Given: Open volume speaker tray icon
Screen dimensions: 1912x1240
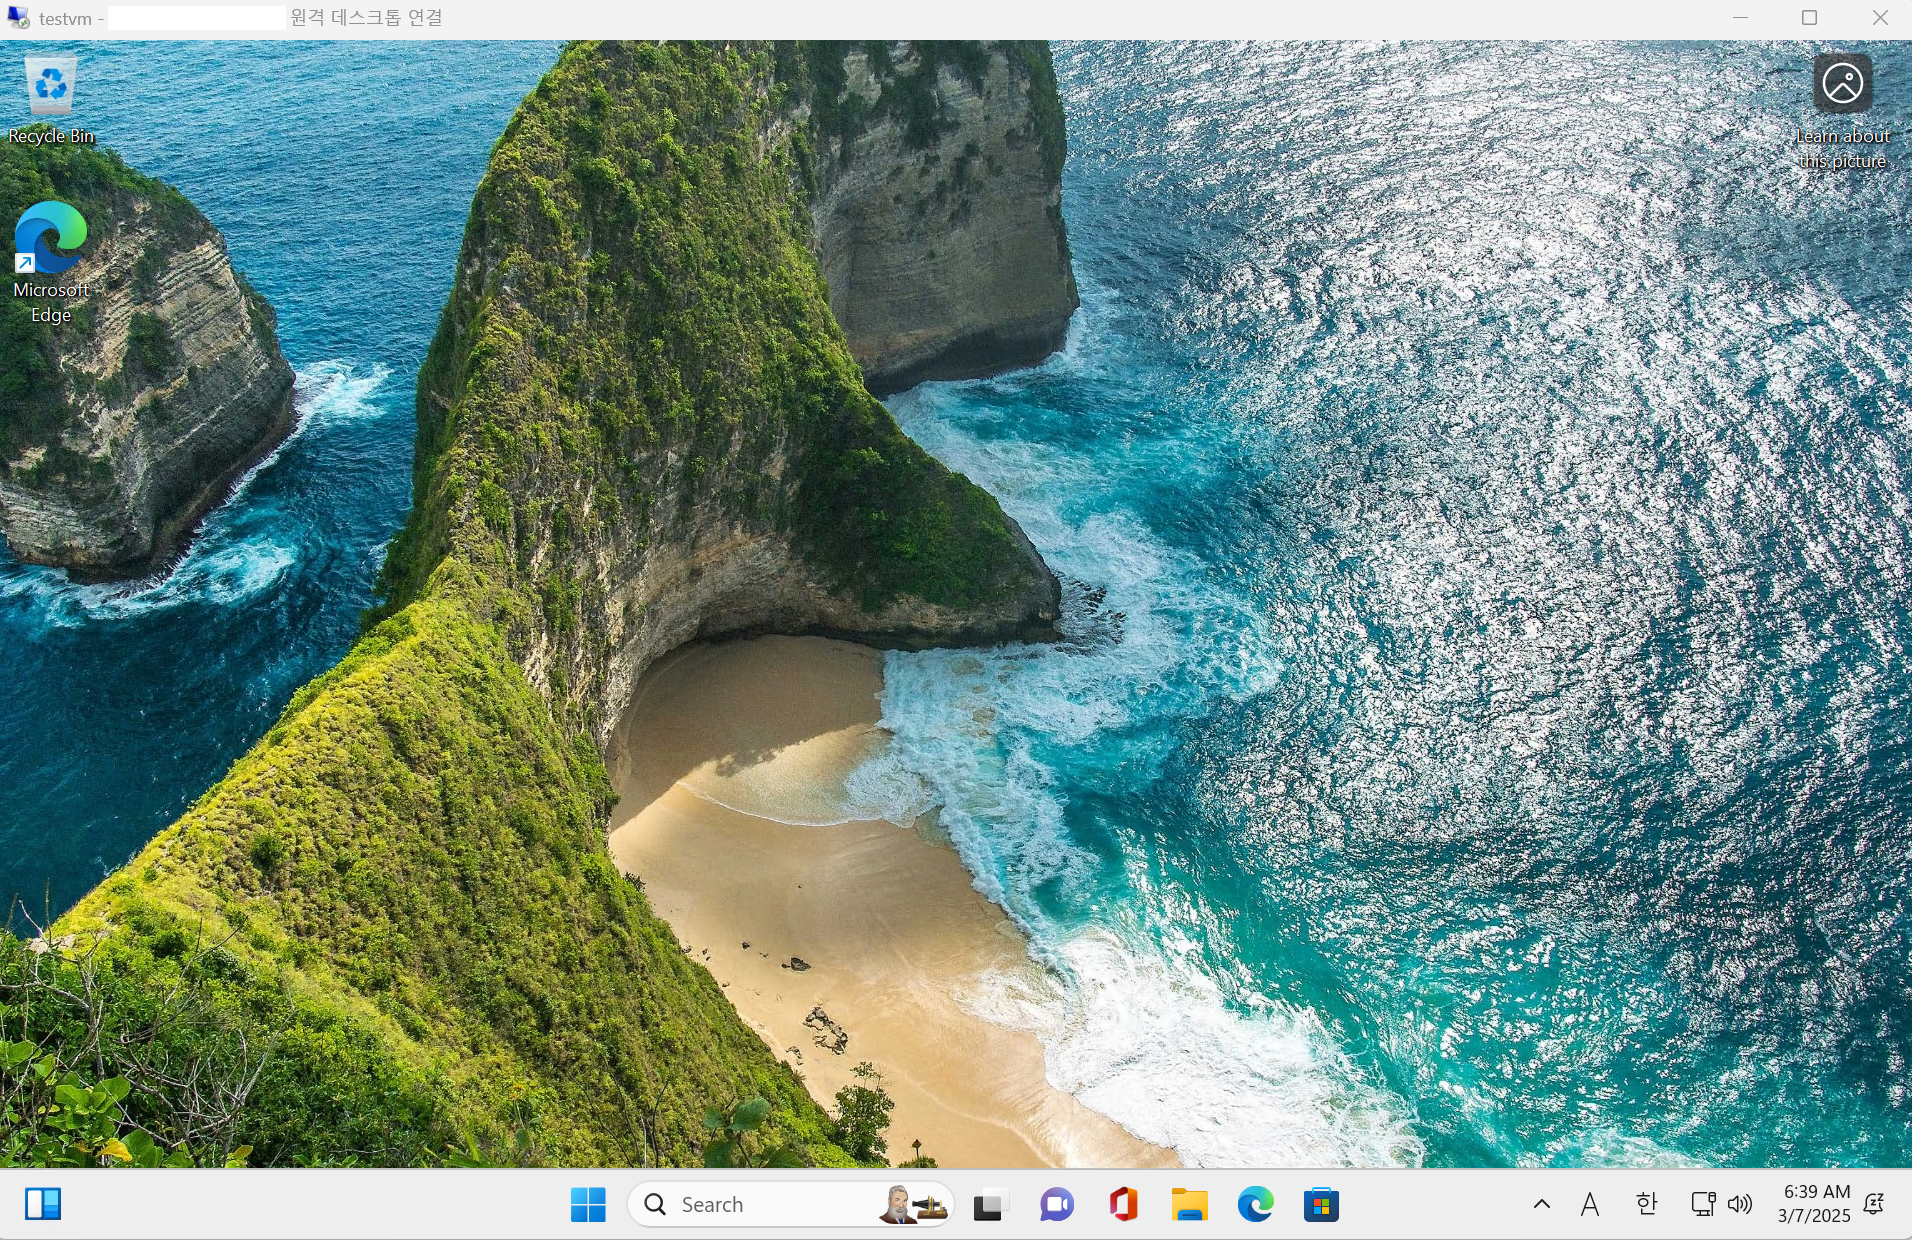Looking at the screenshot, I should (x=1740, y=1204).
